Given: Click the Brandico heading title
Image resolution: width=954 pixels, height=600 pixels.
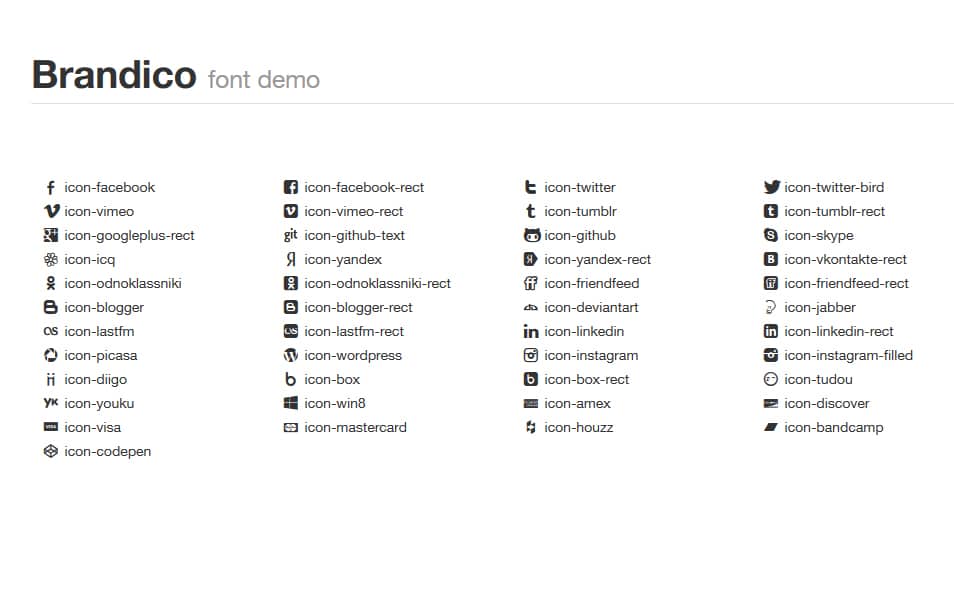Looking at the screenshot, I should (x=114, y=75).
